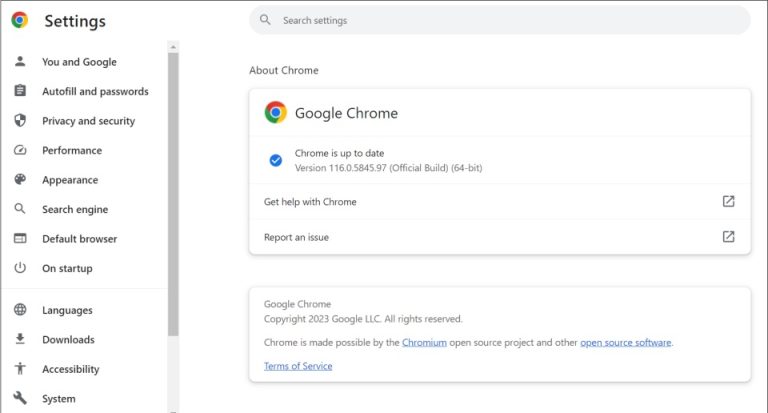Click the Appearance palette icon
This screenshot has height=413, width=768.
[20, 180]
